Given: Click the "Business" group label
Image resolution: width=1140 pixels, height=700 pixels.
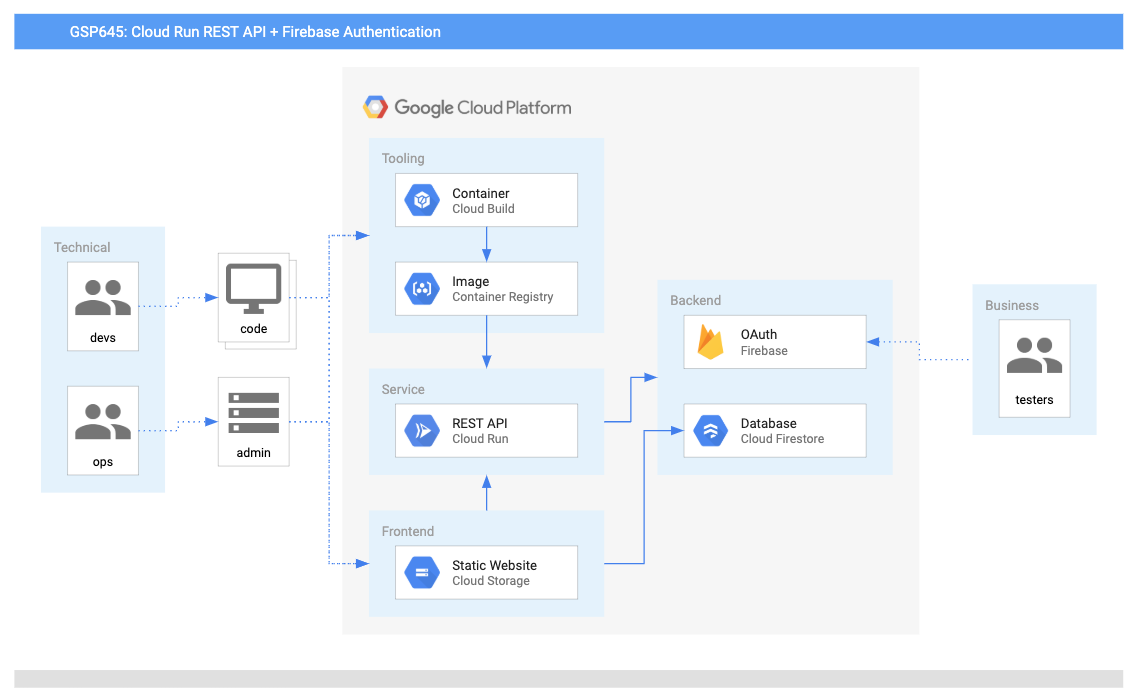Looking at the screenshot, I should click(1012, 305).
